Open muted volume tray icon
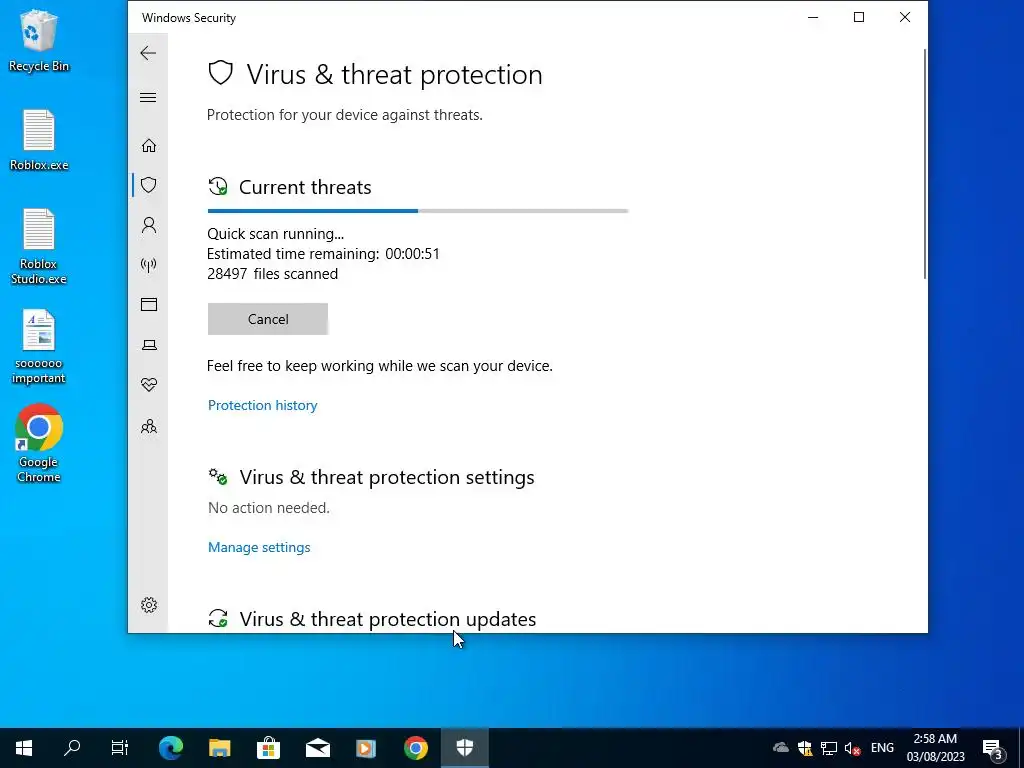The image size is (1024, 768). [852, 748]
